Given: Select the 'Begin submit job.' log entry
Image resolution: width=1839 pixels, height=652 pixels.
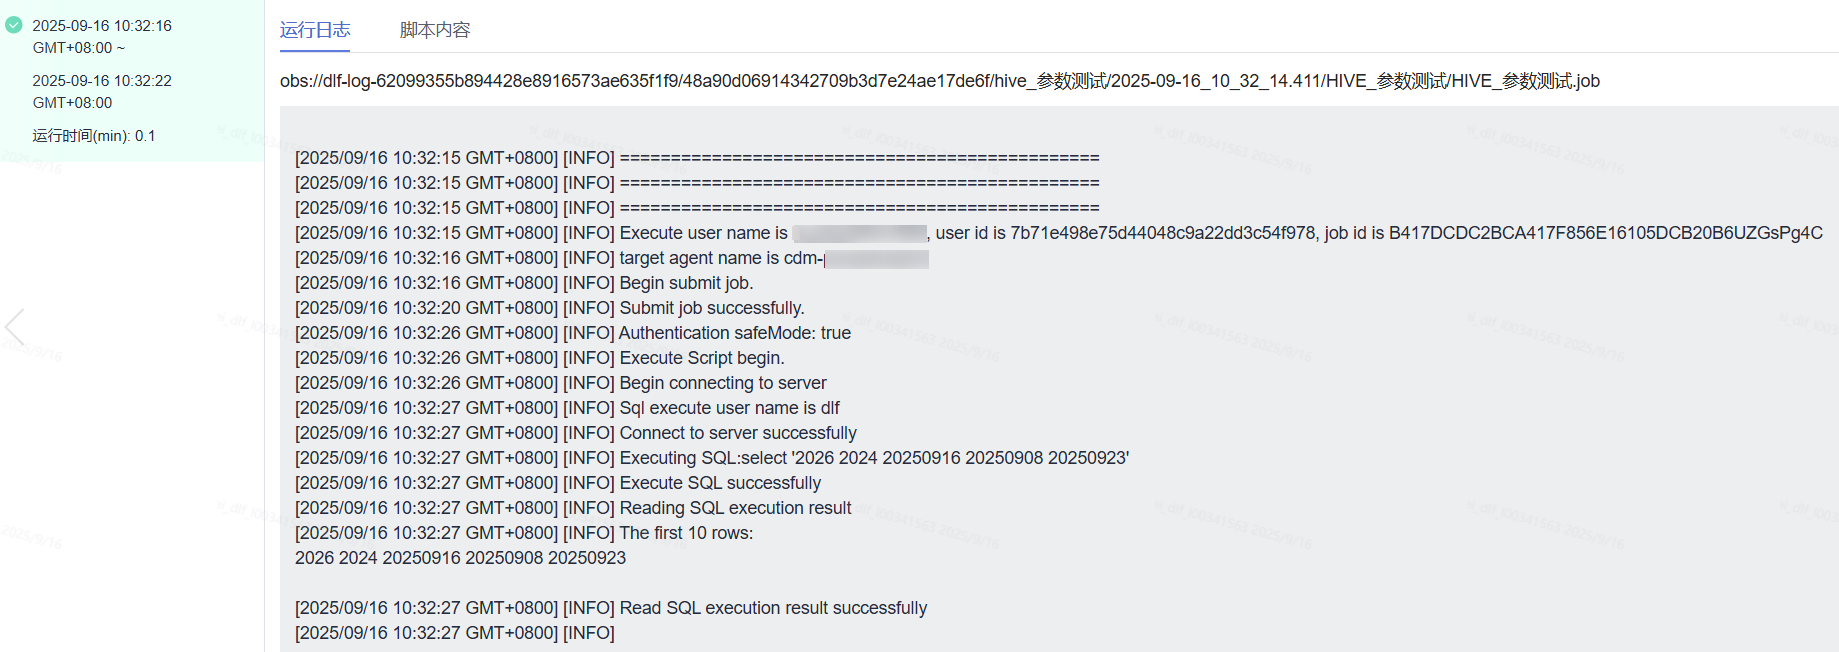Looking at the screenshot, I should point(686,283).
